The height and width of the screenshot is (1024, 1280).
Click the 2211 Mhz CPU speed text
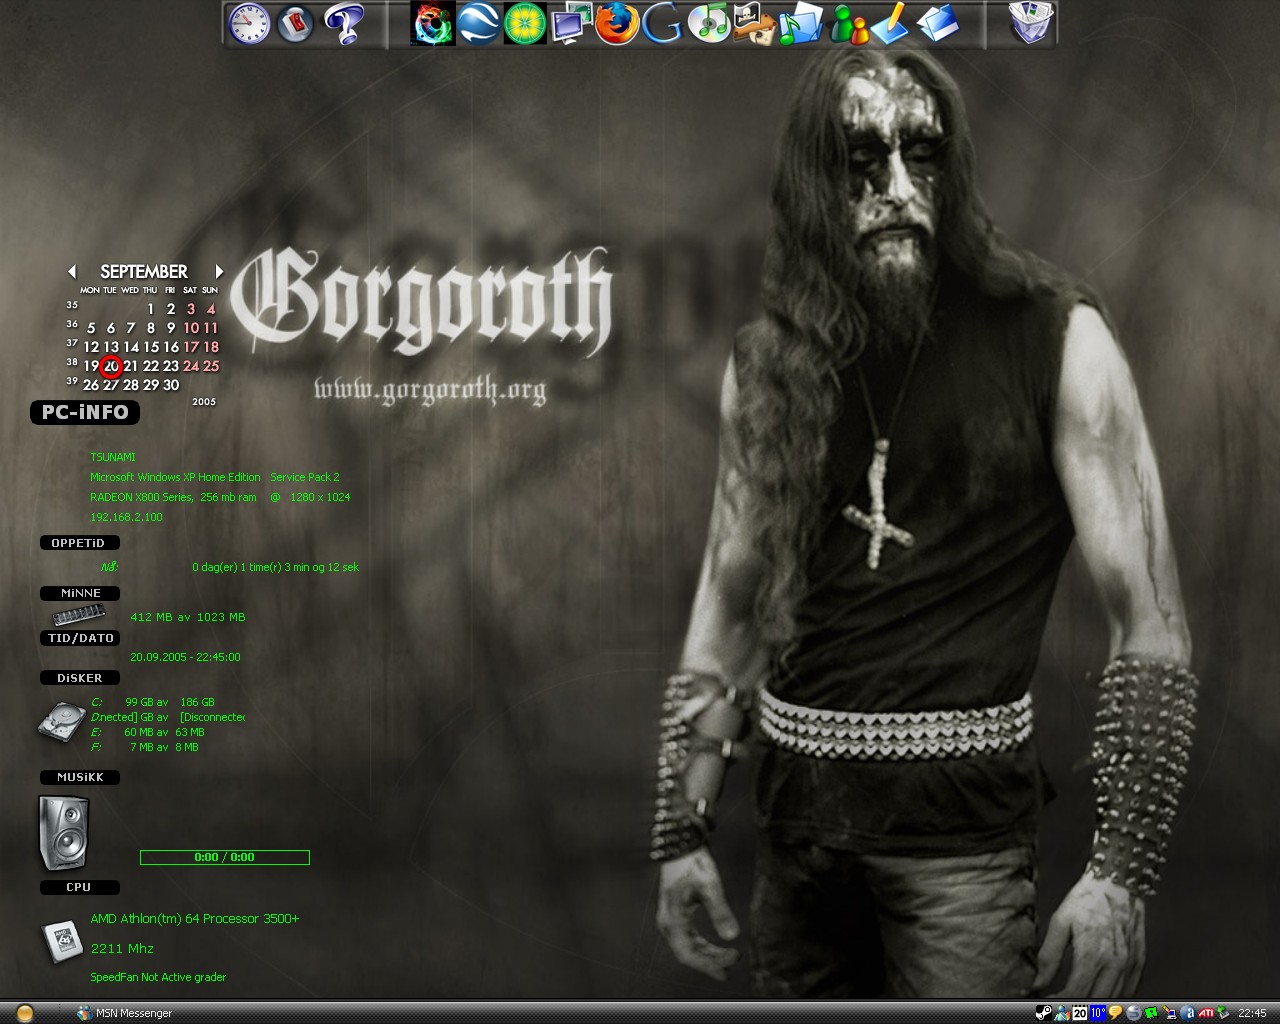(122, 948)
